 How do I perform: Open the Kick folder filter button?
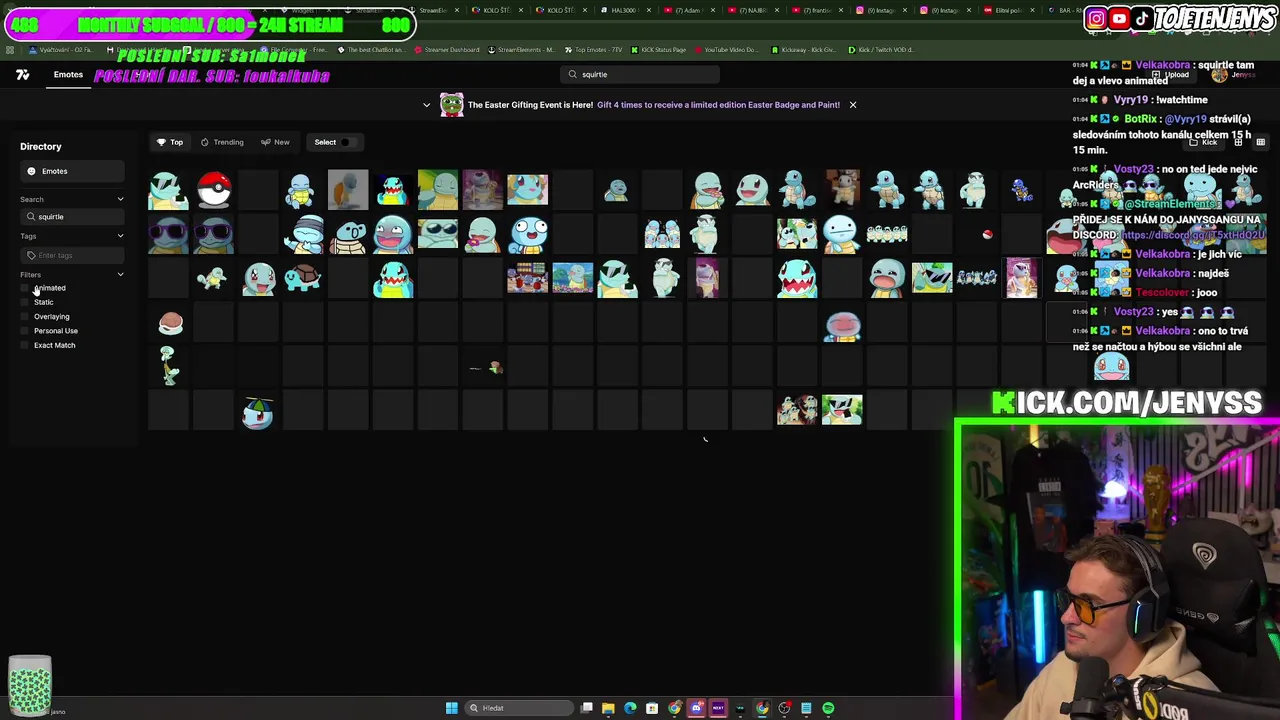pyautogui.click(x=1203, y=142)
